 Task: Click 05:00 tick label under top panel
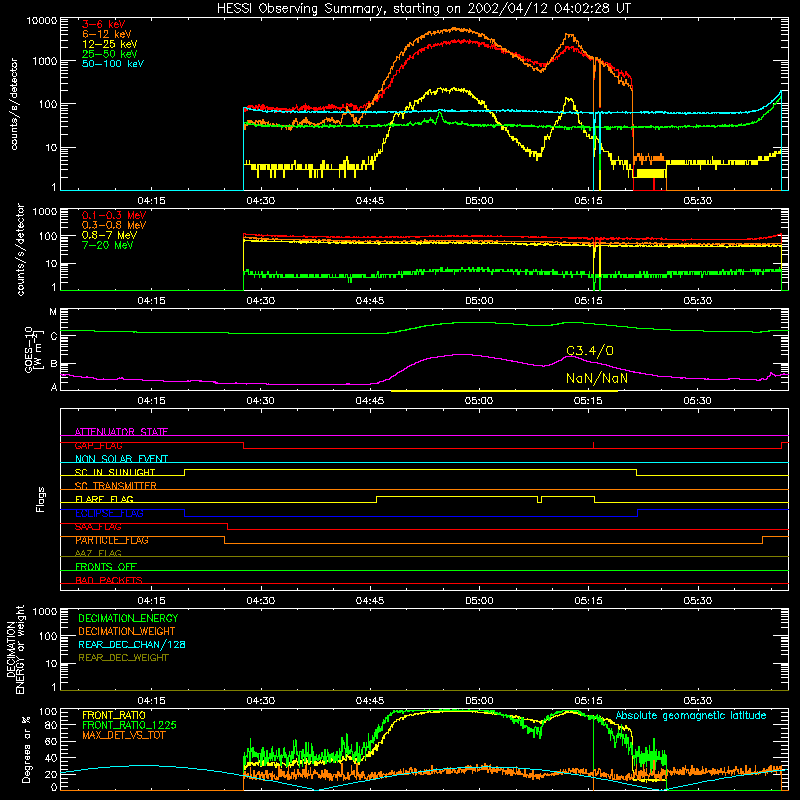tap(479, 201)
